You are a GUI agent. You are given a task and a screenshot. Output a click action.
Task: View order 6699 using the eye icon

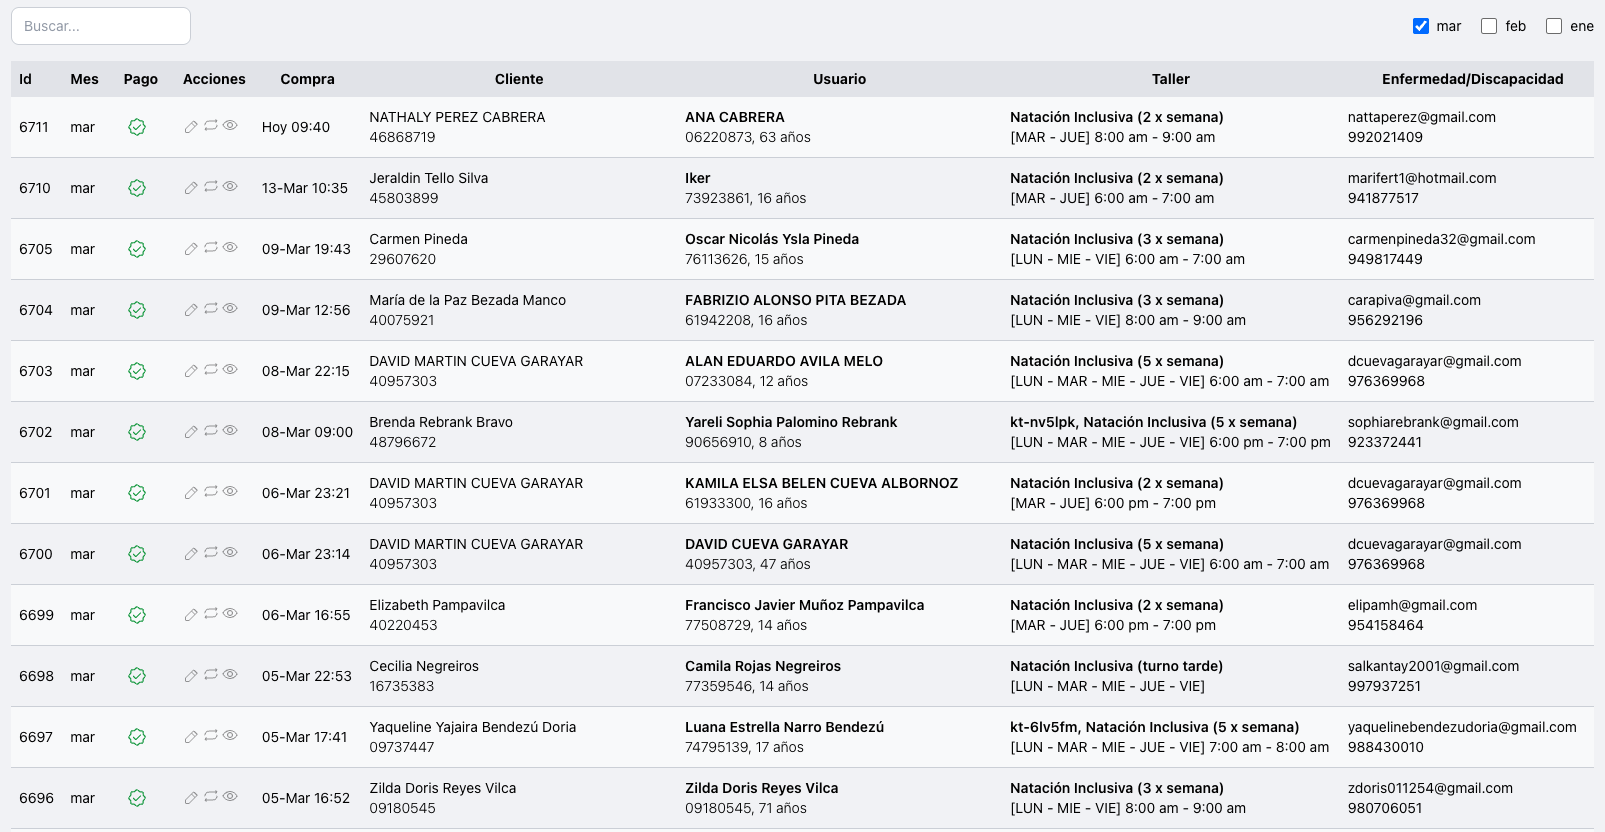click(230, 613)
